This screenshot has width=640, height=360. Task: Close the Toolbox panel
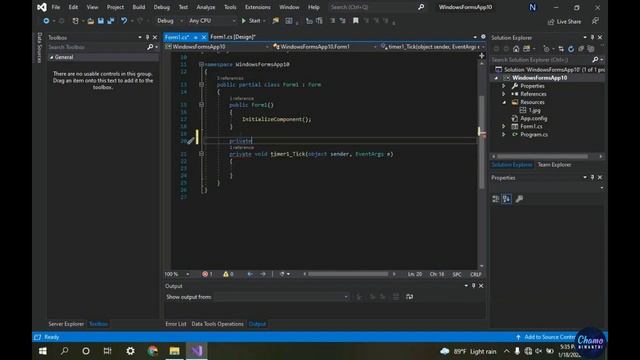click(x=155, y=38)
